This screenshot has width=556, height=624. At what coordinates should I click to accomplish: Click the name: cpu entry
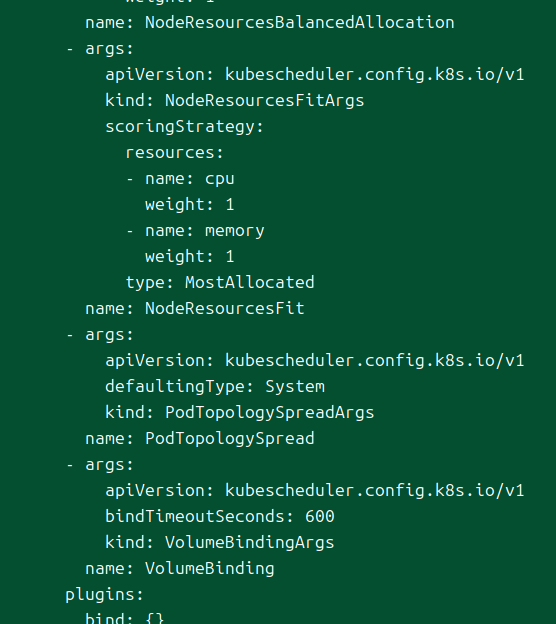pyautogui.click(x=189, y=179)
